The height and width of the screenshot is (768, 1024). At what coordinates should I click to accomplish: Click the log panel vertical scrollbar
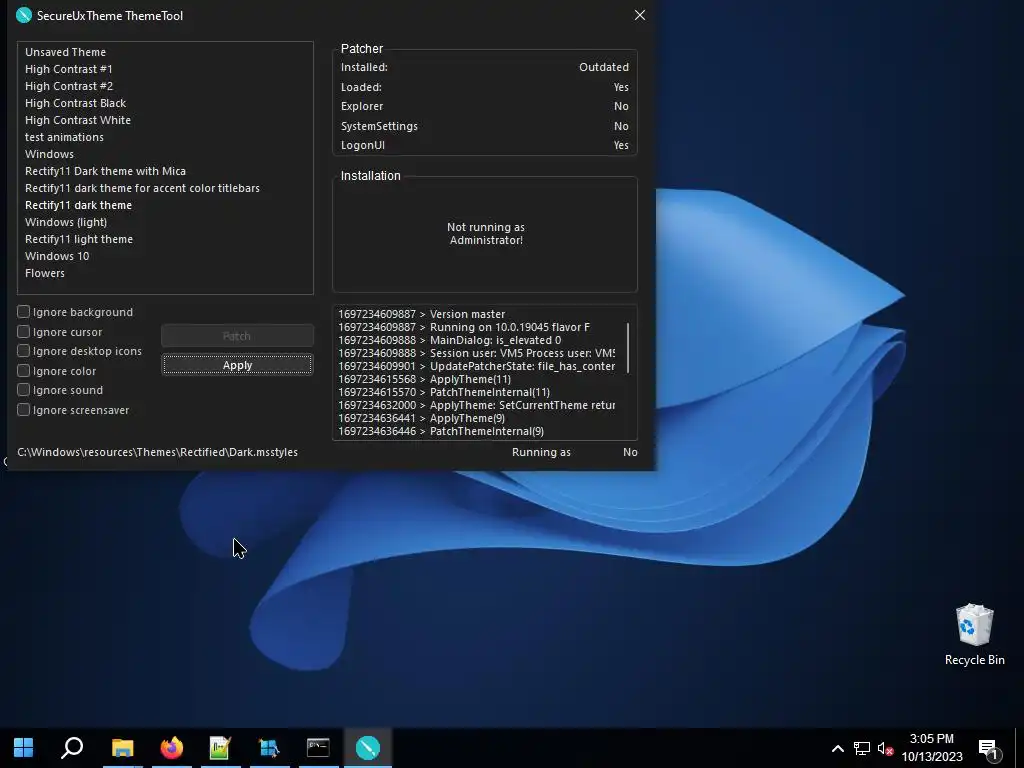628,347
